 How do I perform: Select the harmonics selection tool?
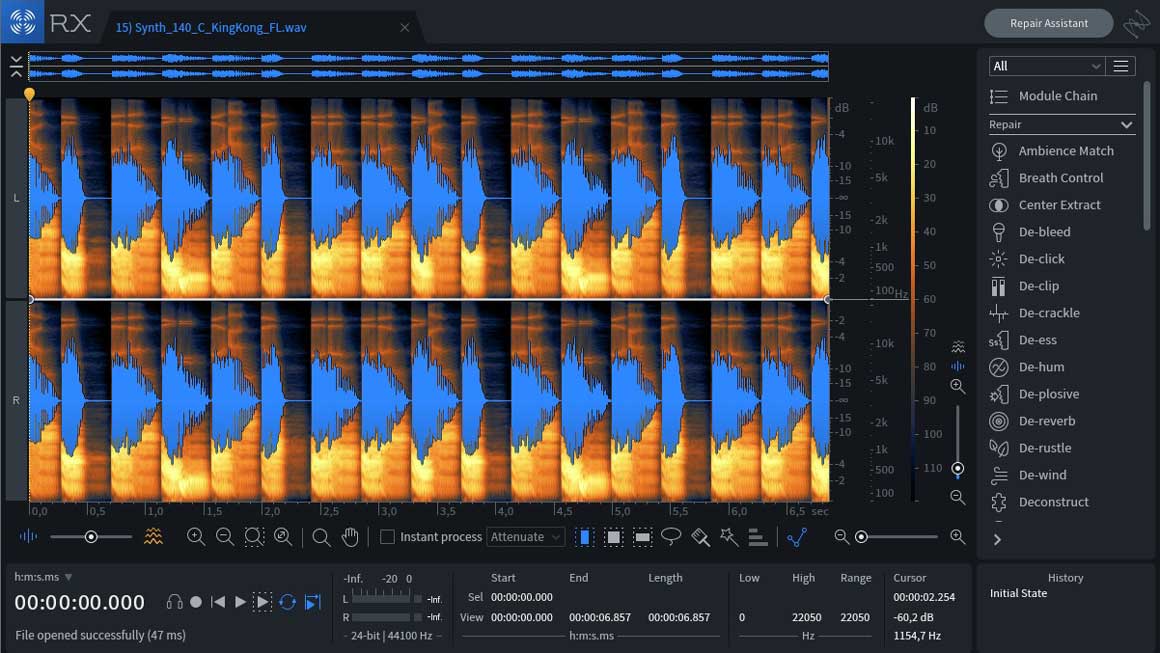(758, 537)
